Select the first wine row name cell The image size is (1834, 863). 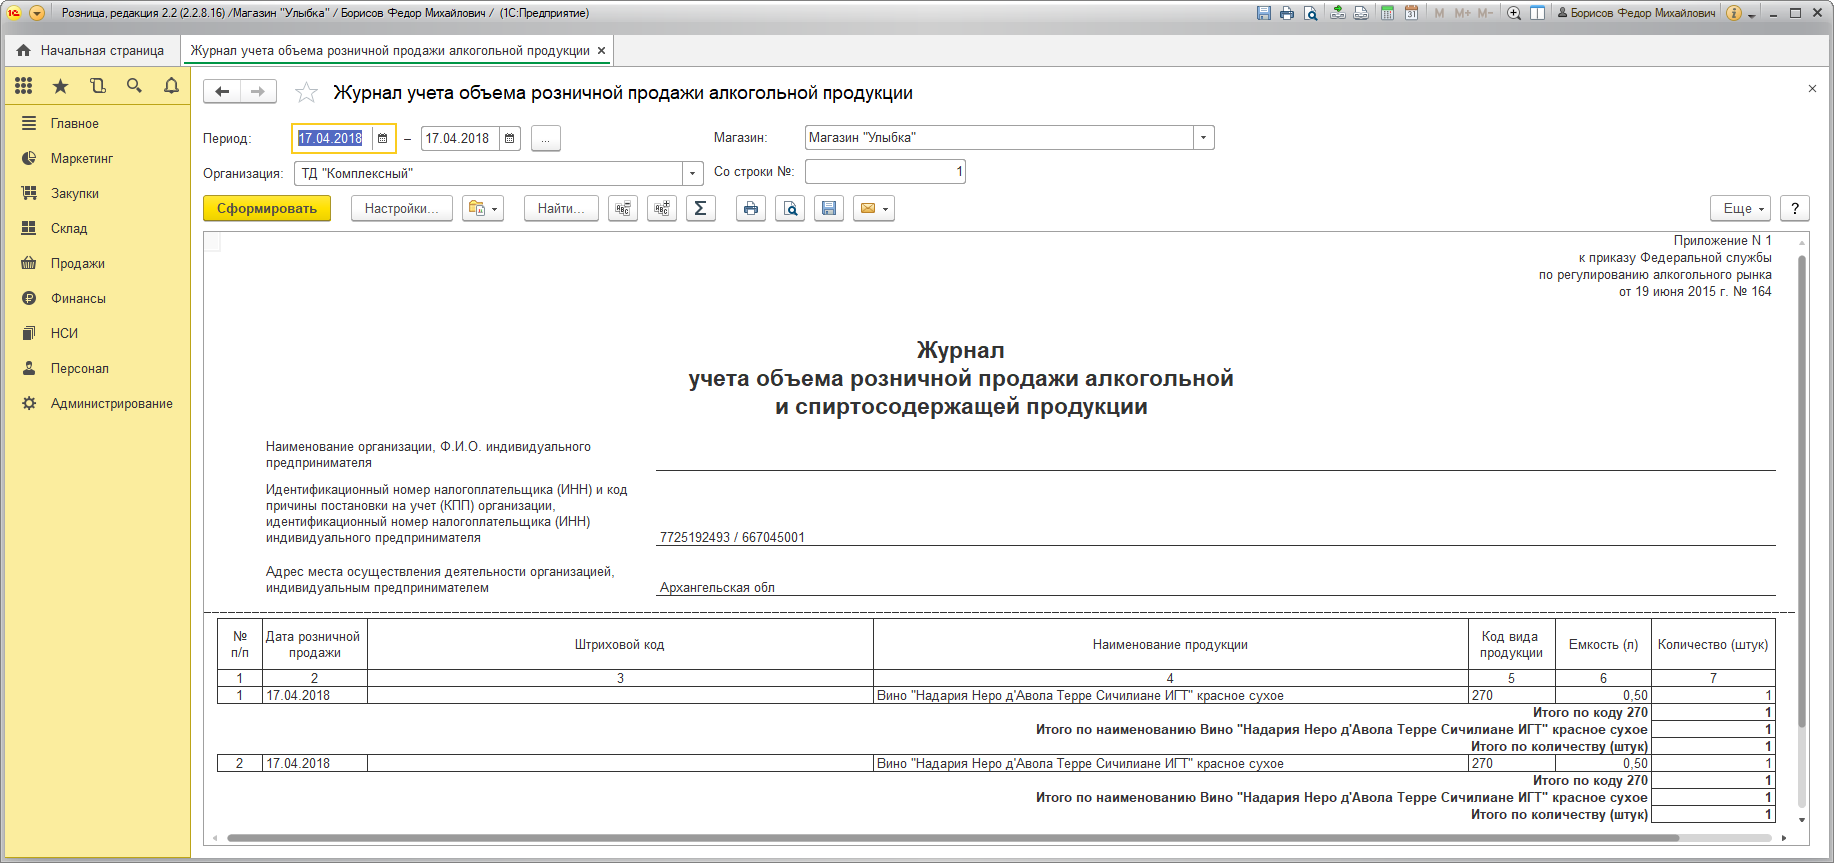(x=1171, y=696)
